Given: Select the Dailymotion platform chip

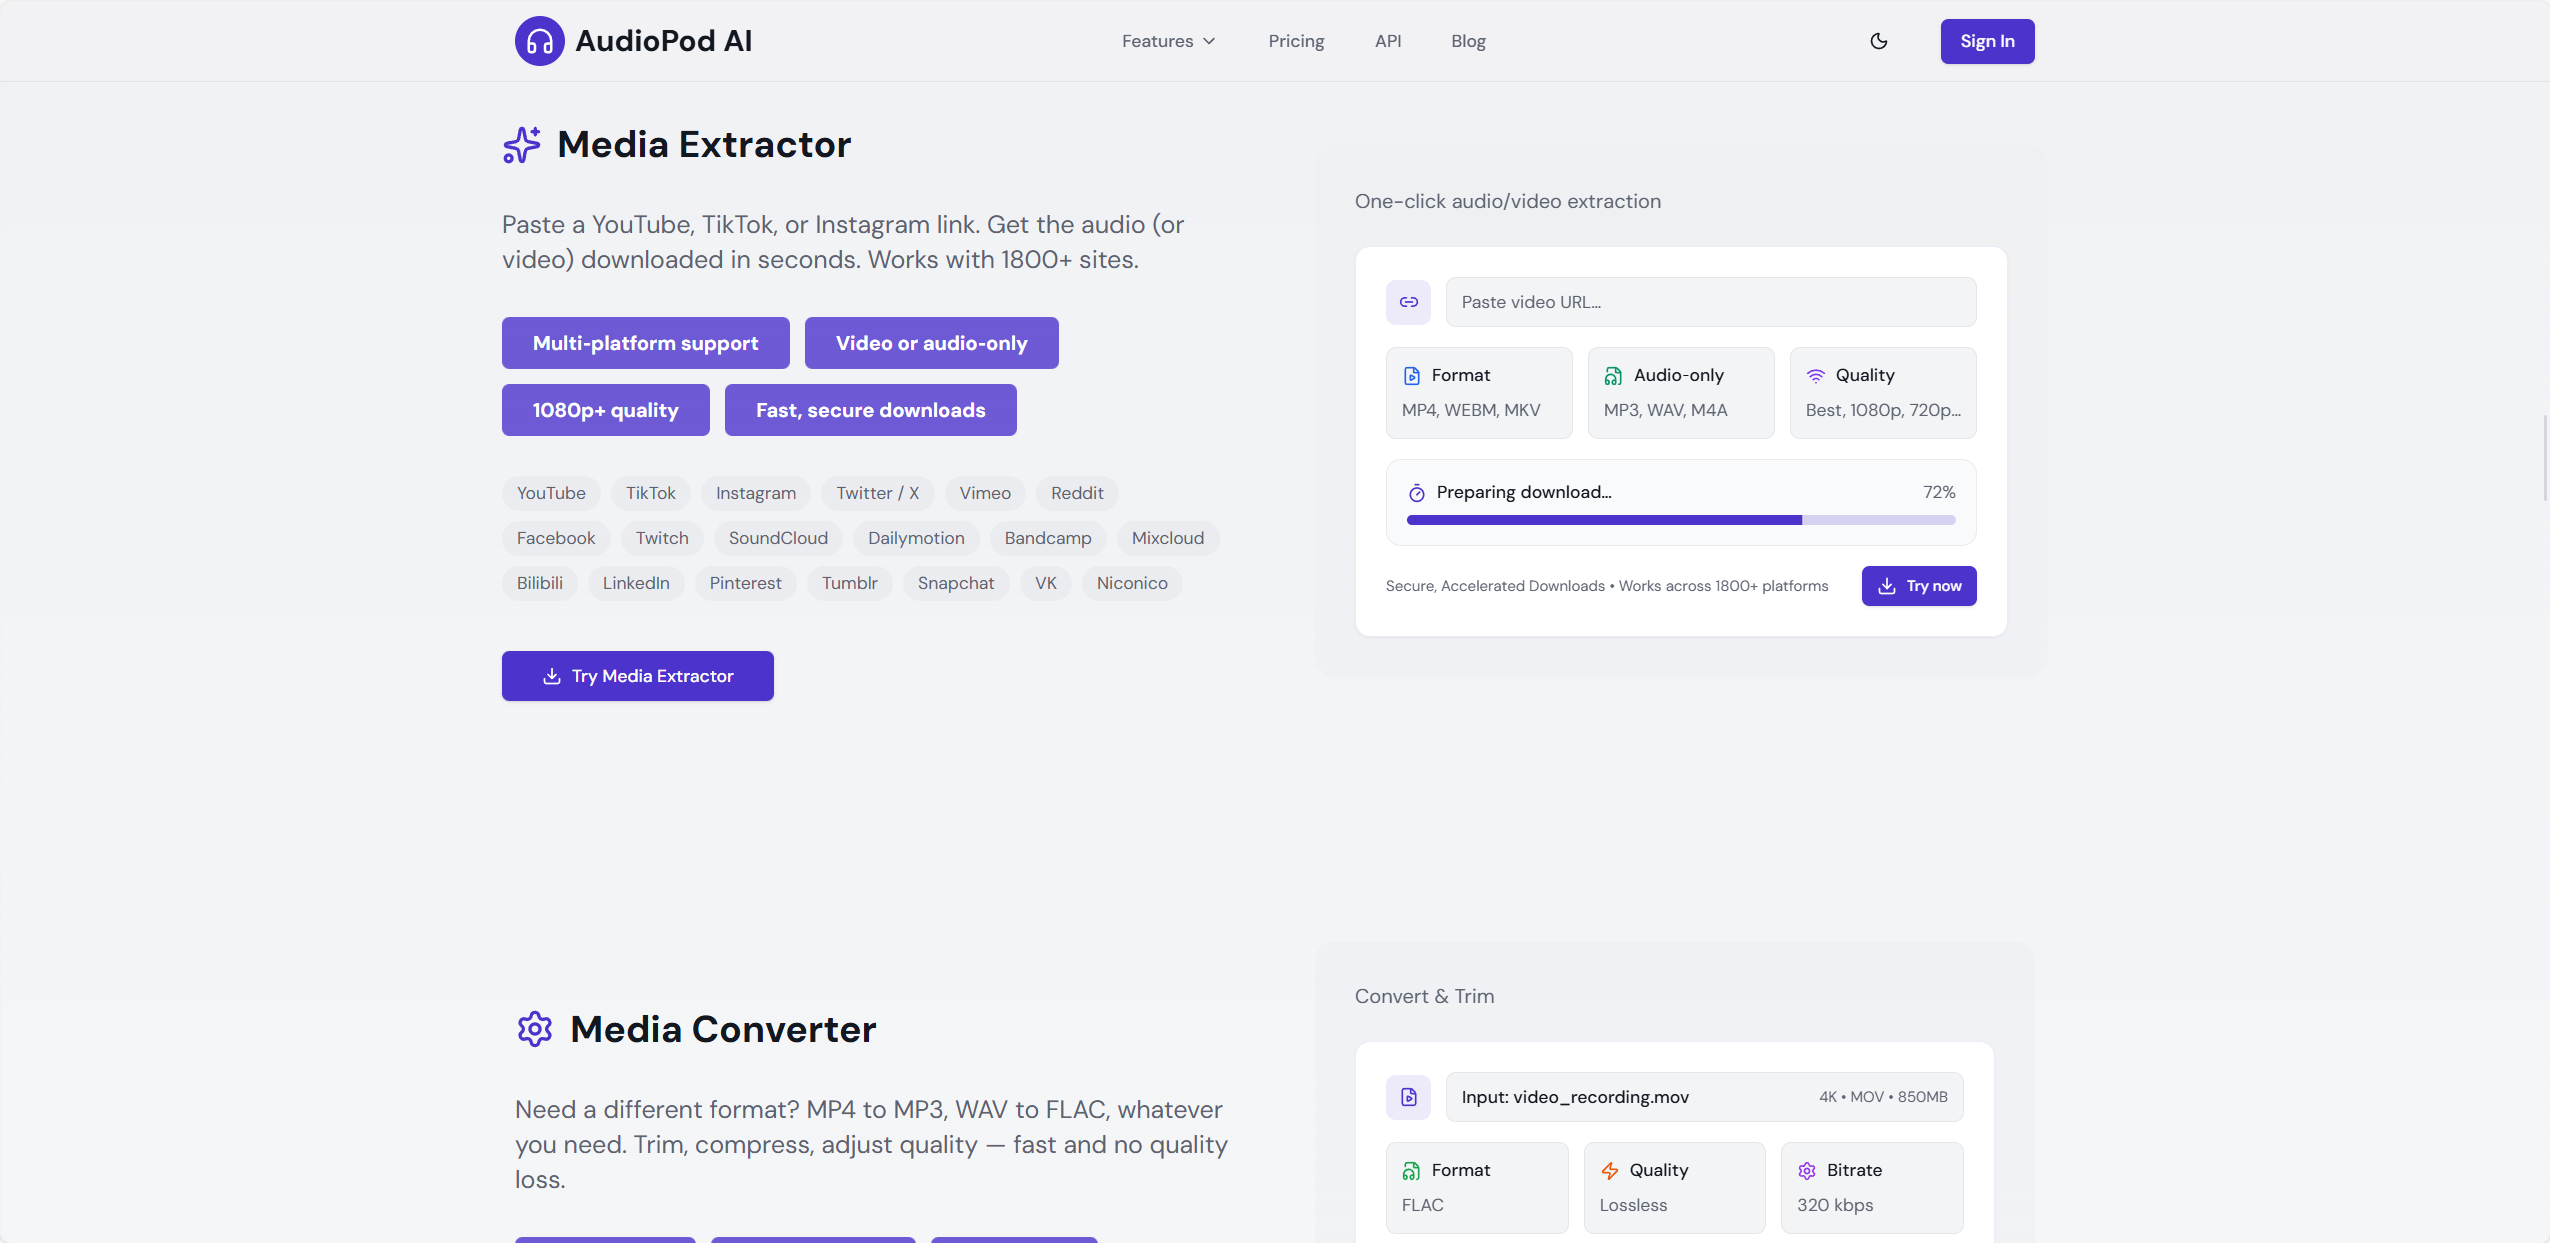Looking at the screenshot, I should click(916, 538).
